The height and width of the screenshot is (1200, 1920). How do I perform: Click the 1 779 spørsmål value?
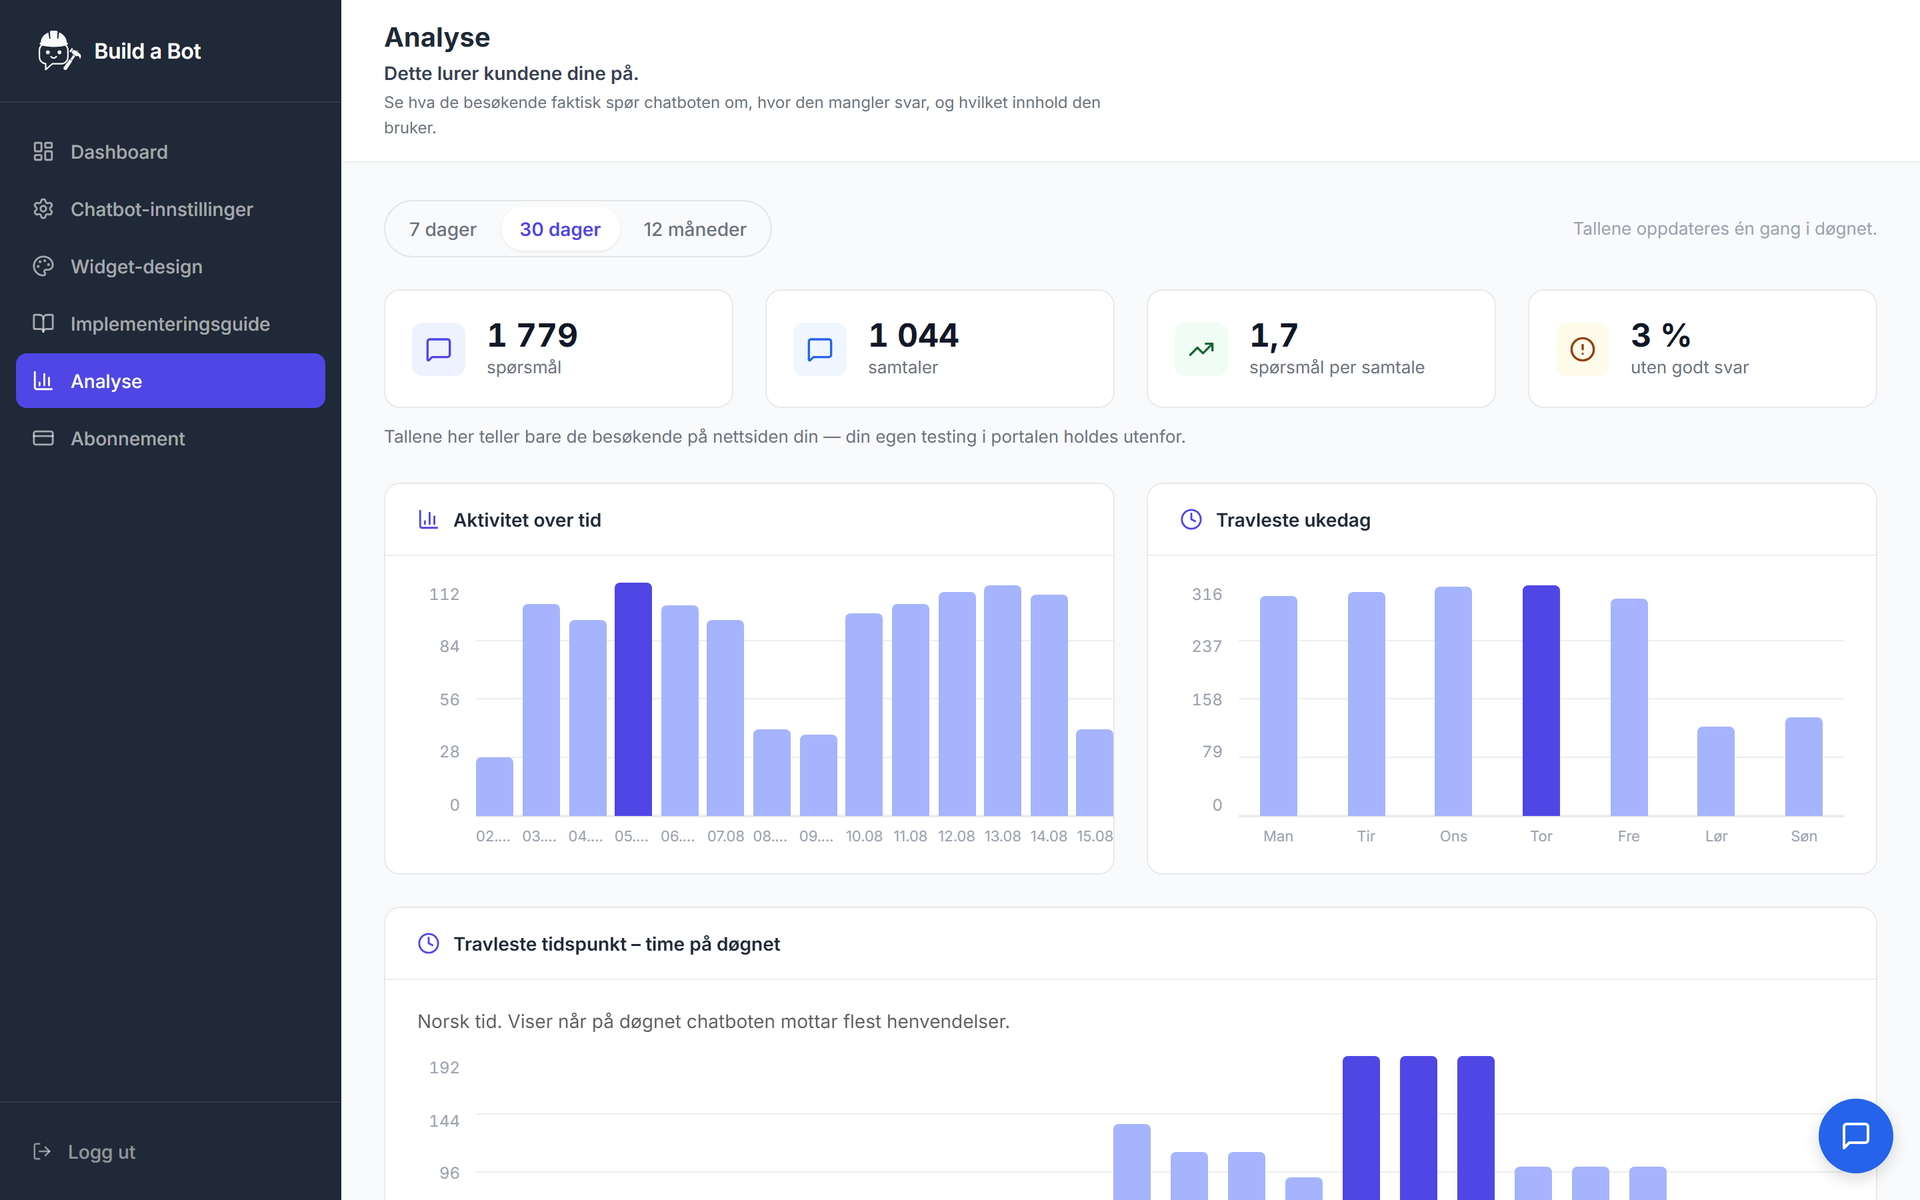tap(532, 335)
